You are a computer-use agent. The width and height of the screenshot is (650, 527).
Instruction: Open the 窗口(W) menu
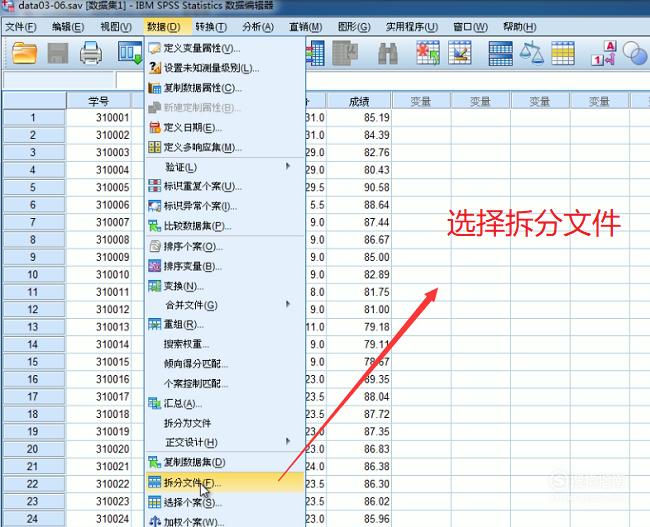471,27
